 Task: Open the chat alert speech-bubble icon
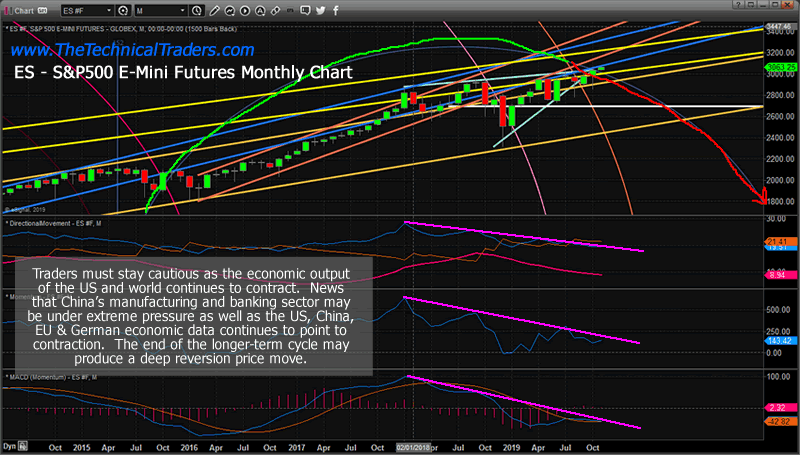tap(305, 10)
